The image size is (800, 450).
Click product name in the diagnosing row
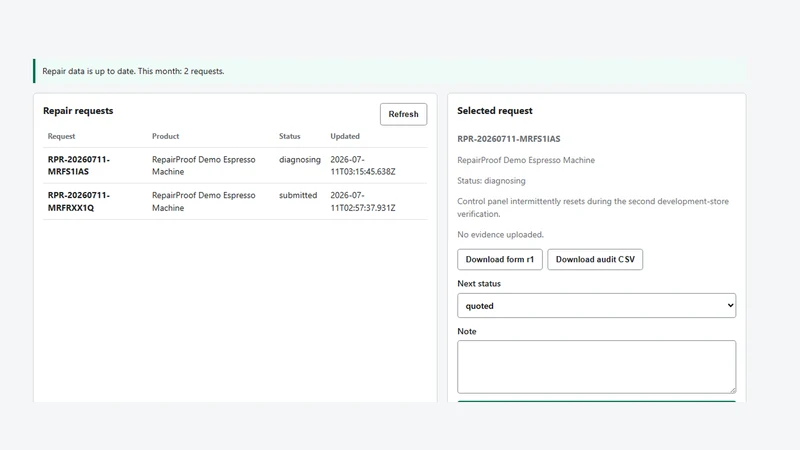click(204, 165)
